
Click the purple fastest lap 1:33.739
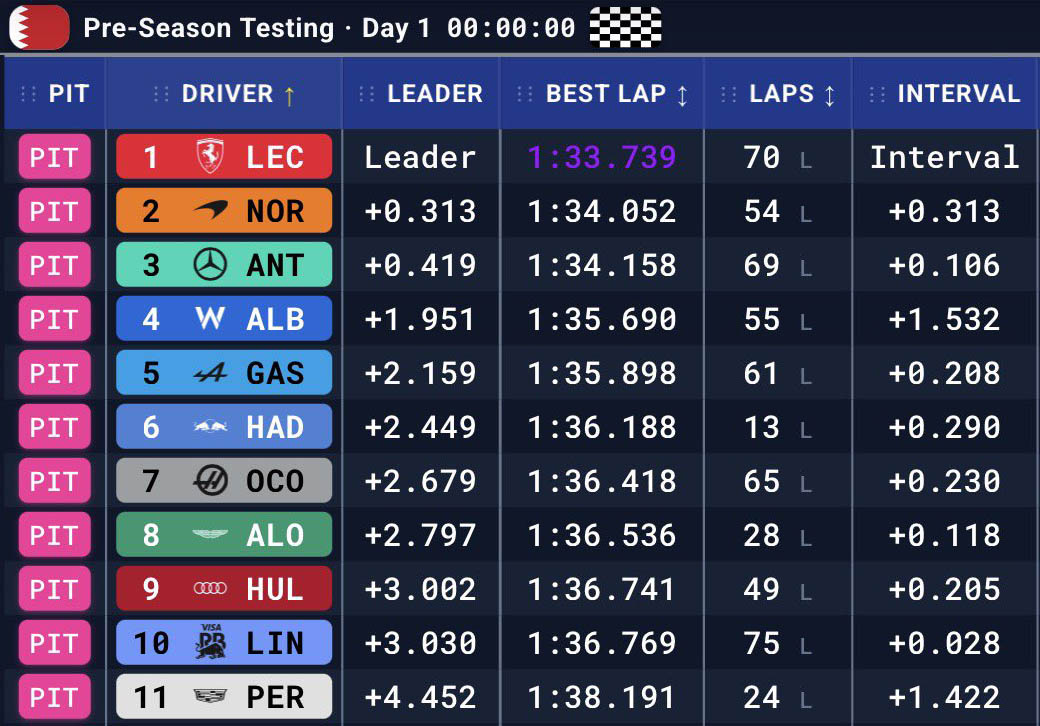click(602, 157)
